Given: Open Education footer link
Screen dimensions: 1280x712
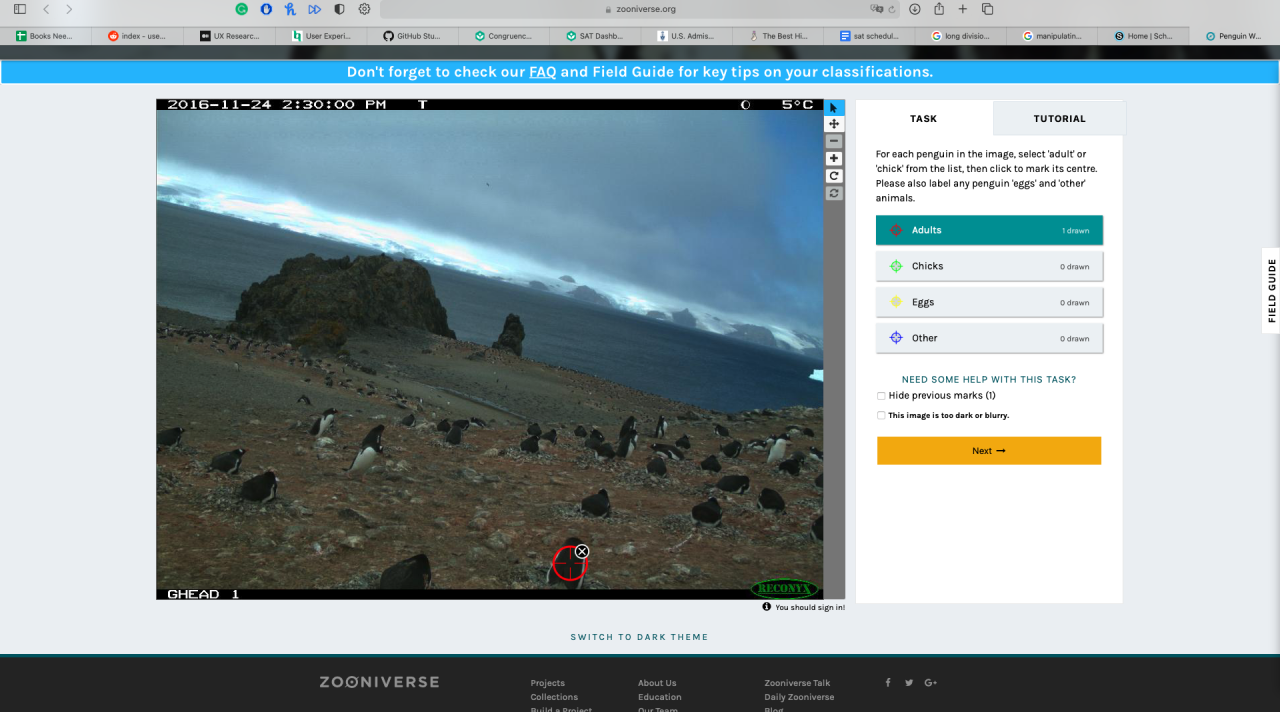Looking at the screenshot, I should (x=660, y=697).
